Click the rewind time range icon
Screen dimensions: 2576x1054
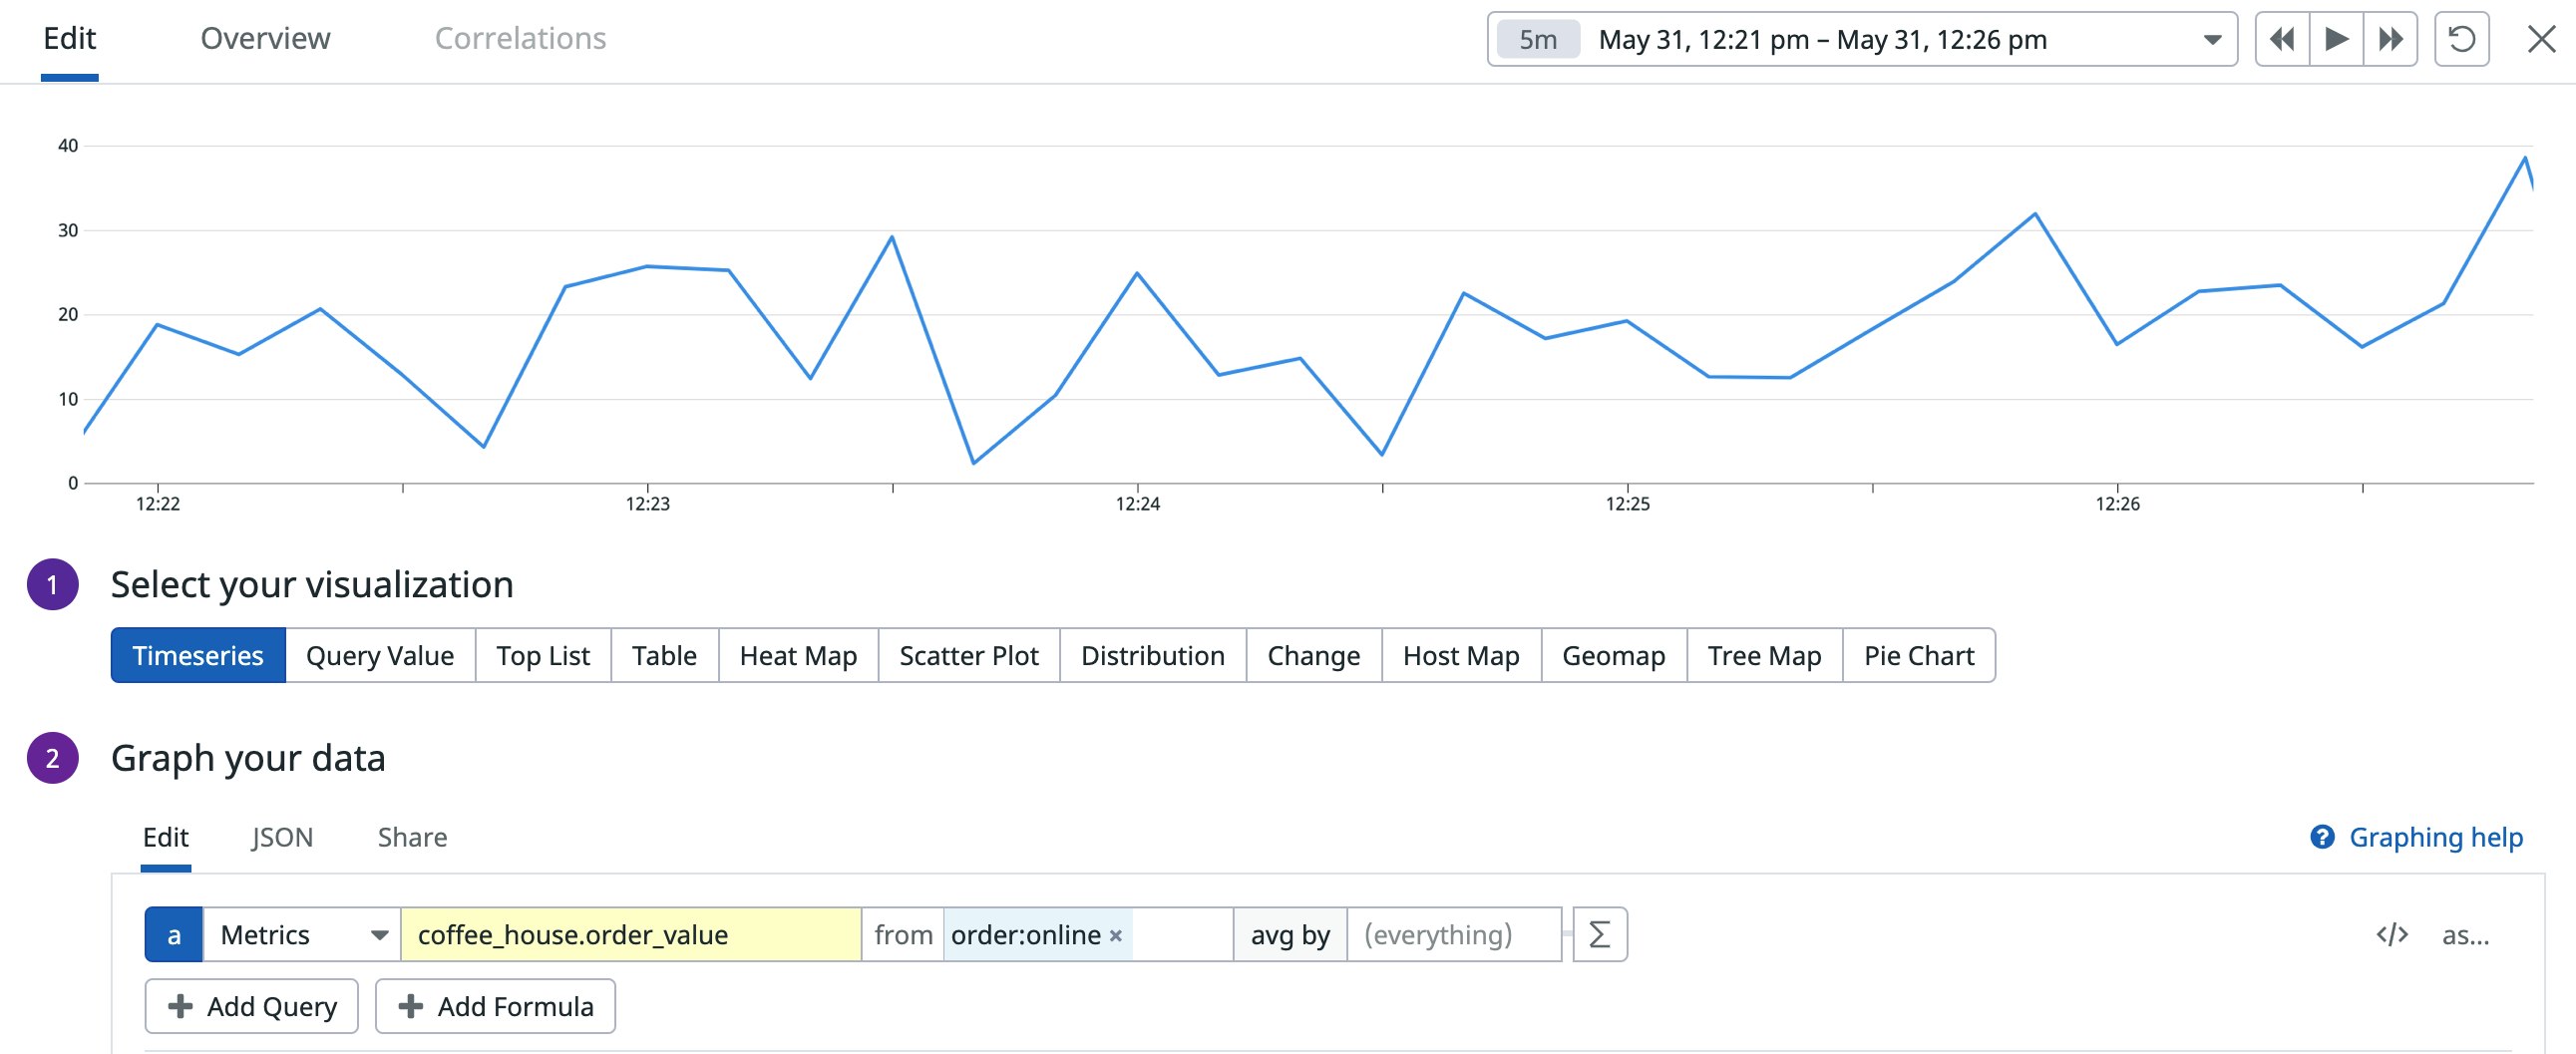click(x=2282, y=40)
